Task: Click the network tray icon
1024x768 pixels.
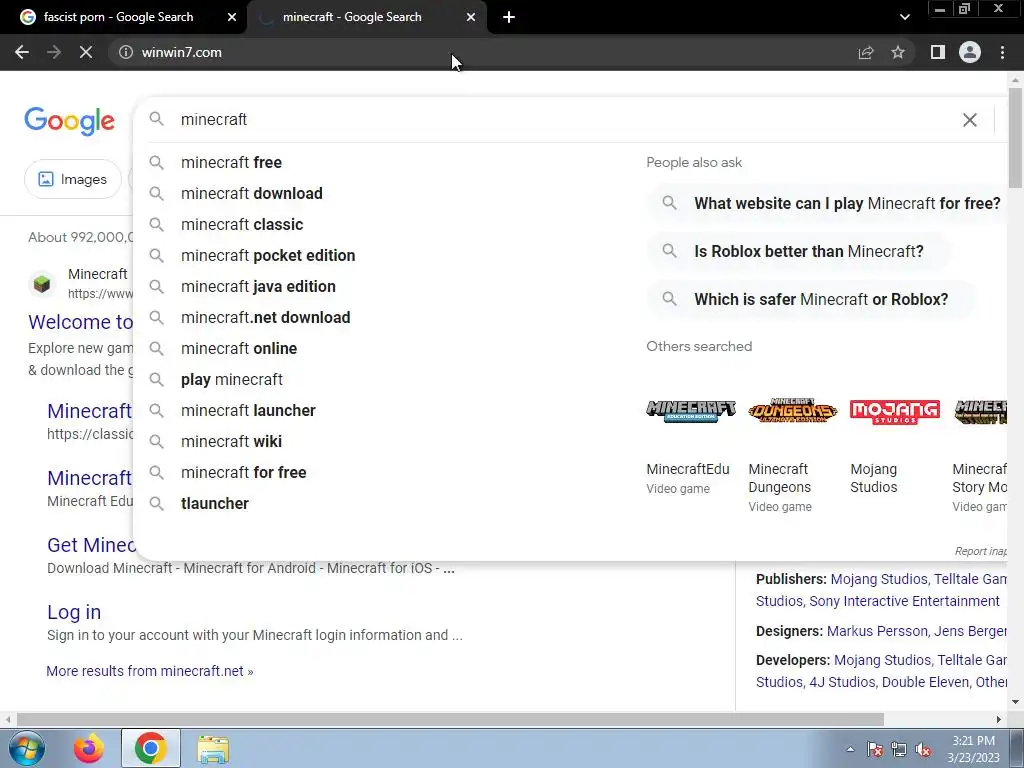Action: point(899,749)
